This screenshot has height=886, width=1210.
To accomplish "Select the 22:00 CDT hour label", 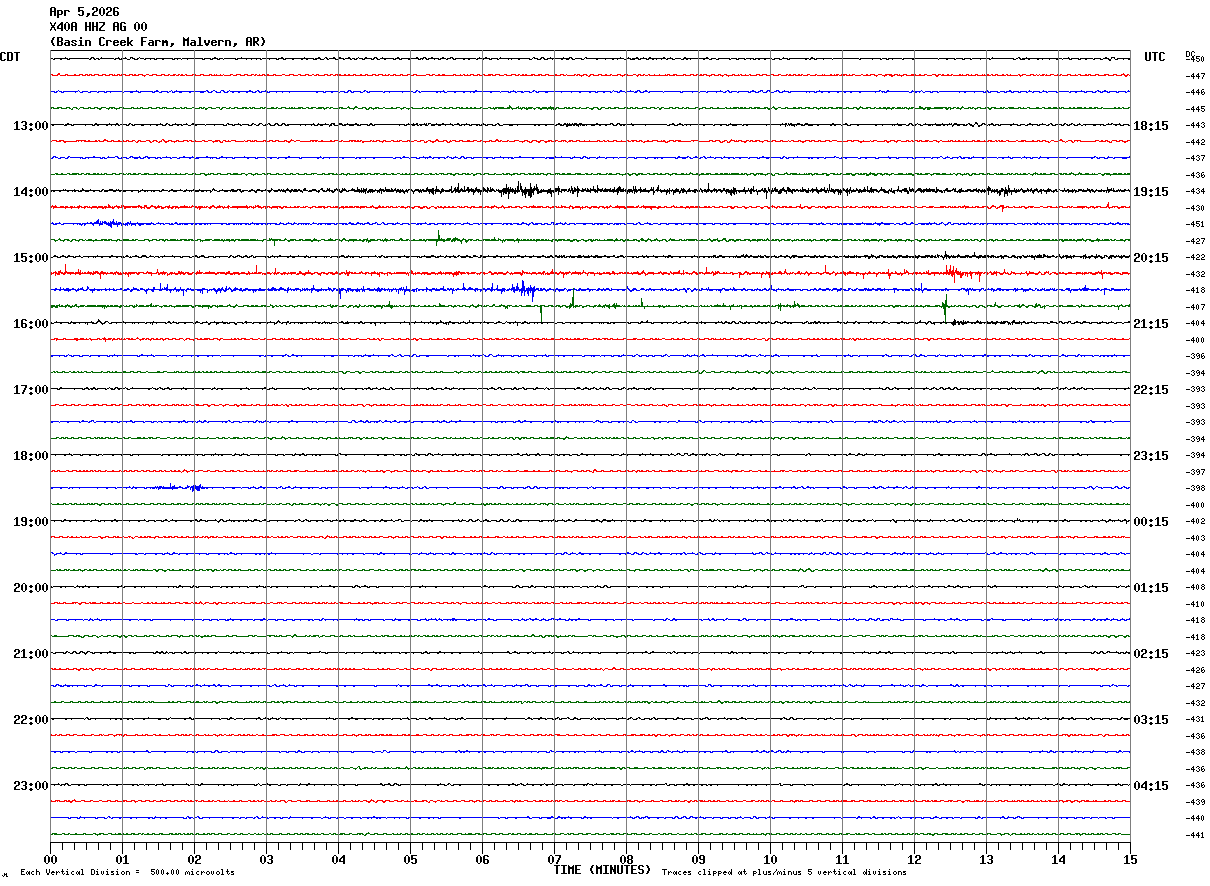I will (31, 720).
